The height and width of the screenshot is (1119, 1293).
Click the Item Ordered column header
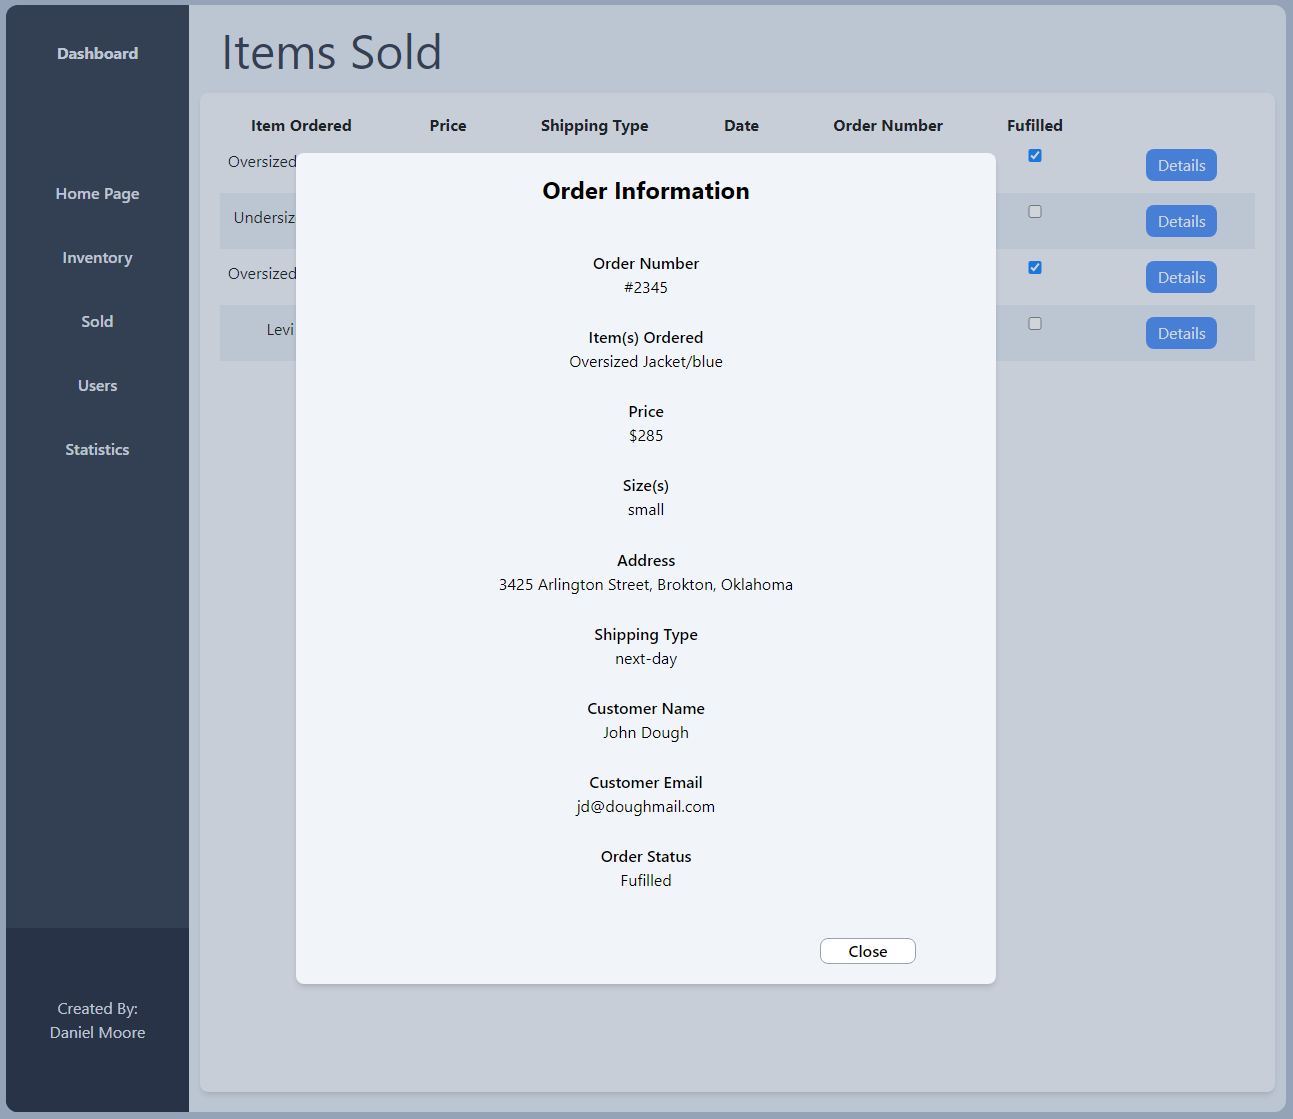click(x=301, y=126)
